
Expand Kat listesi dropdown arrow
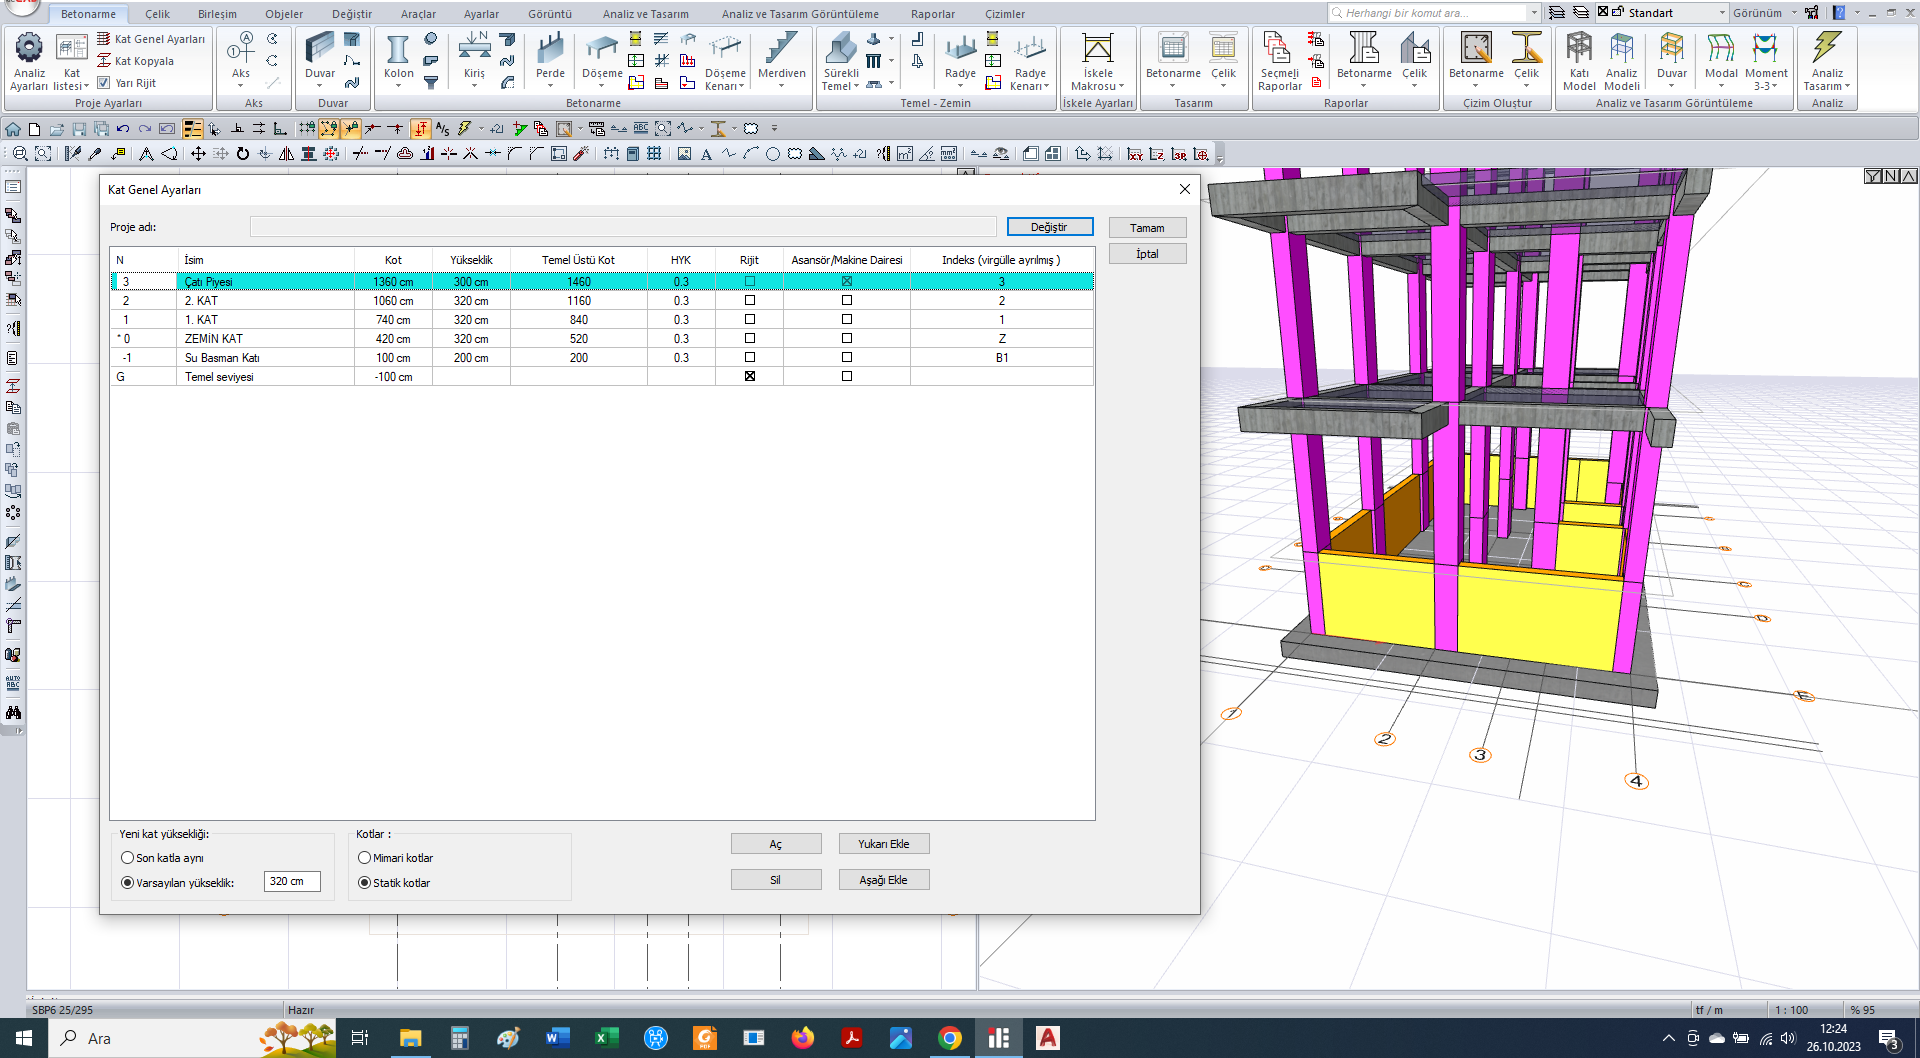(87, 87)
